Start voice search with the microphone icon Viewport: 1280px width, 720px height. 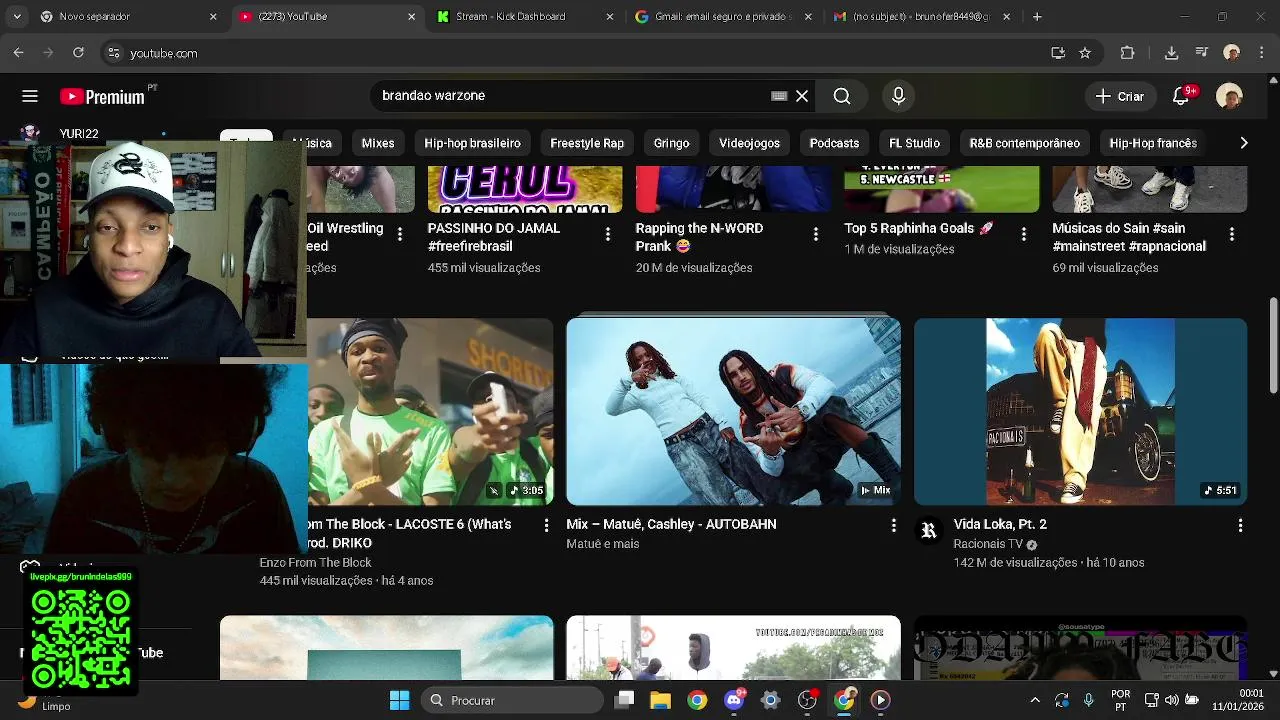898,96
